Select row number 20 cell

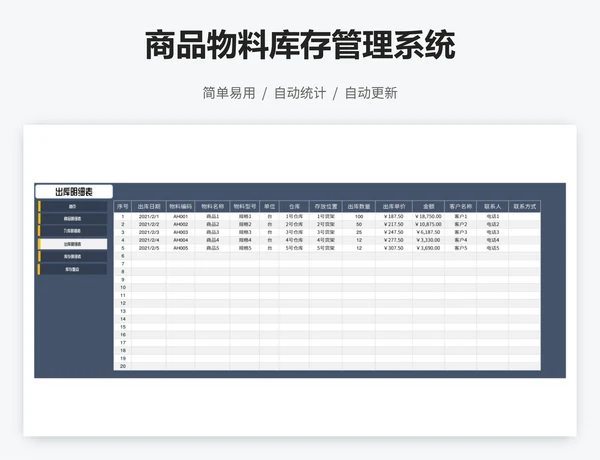click(123, 366)
